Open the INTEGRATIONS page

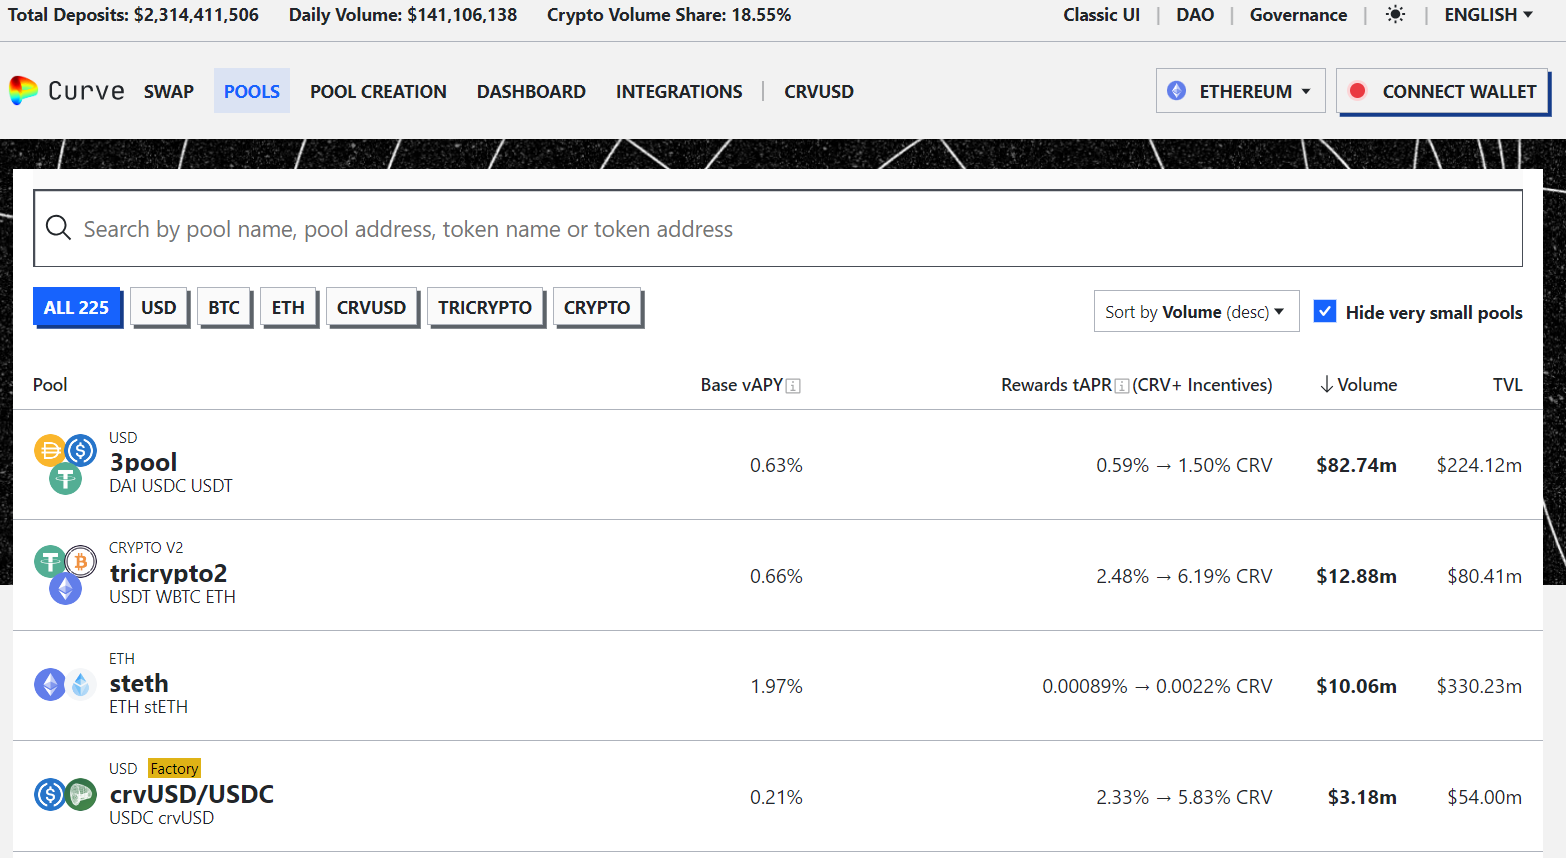[x=679, y=91]
